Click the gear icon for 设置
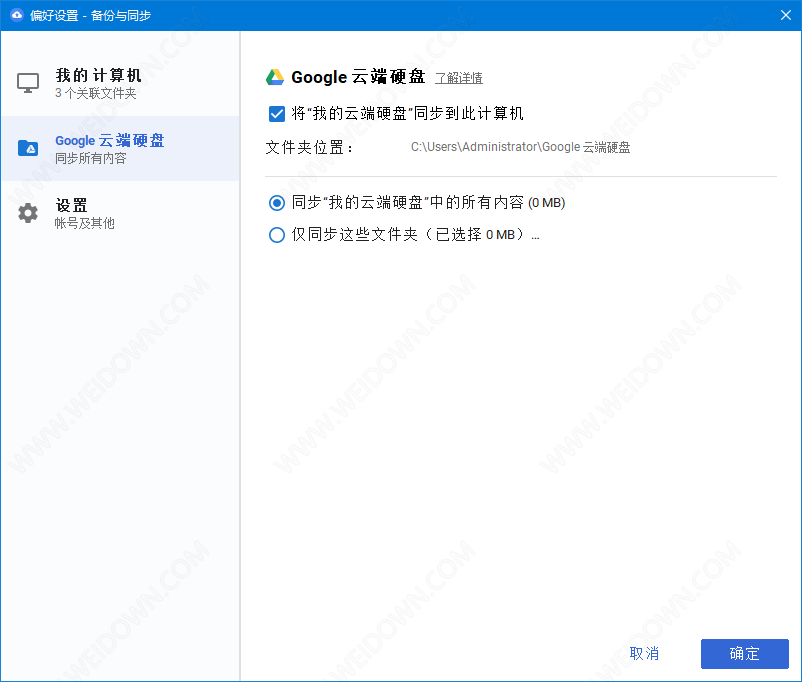802x682 pixels. click(x=28, y=213)
